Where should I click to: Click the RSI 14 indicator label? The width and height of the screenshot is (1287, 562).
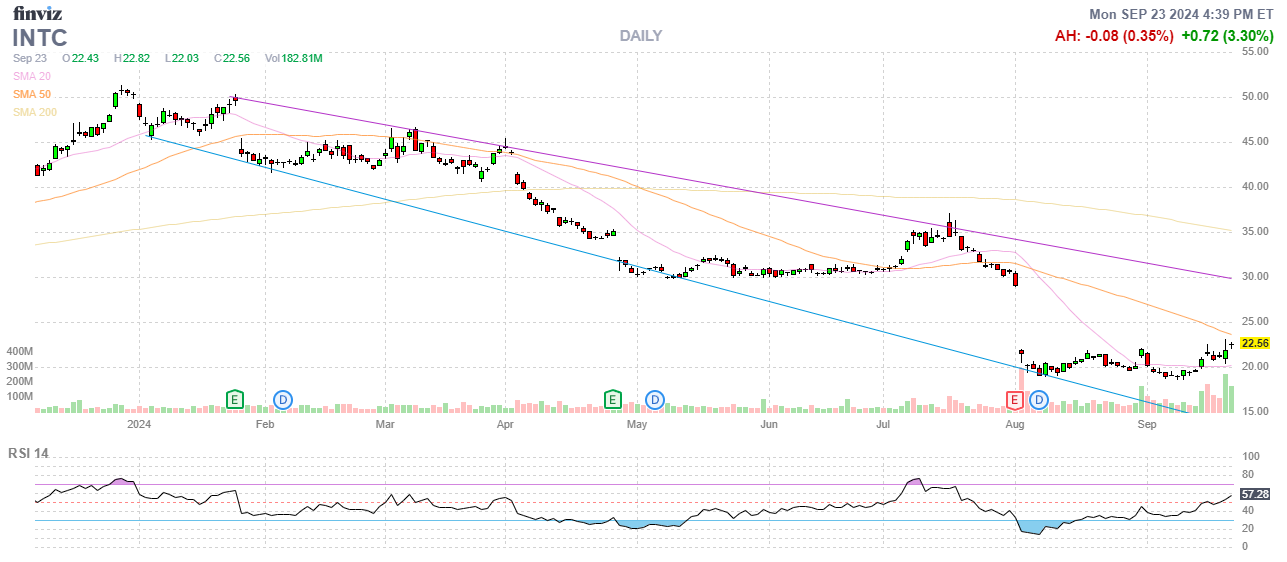[28, 454]
